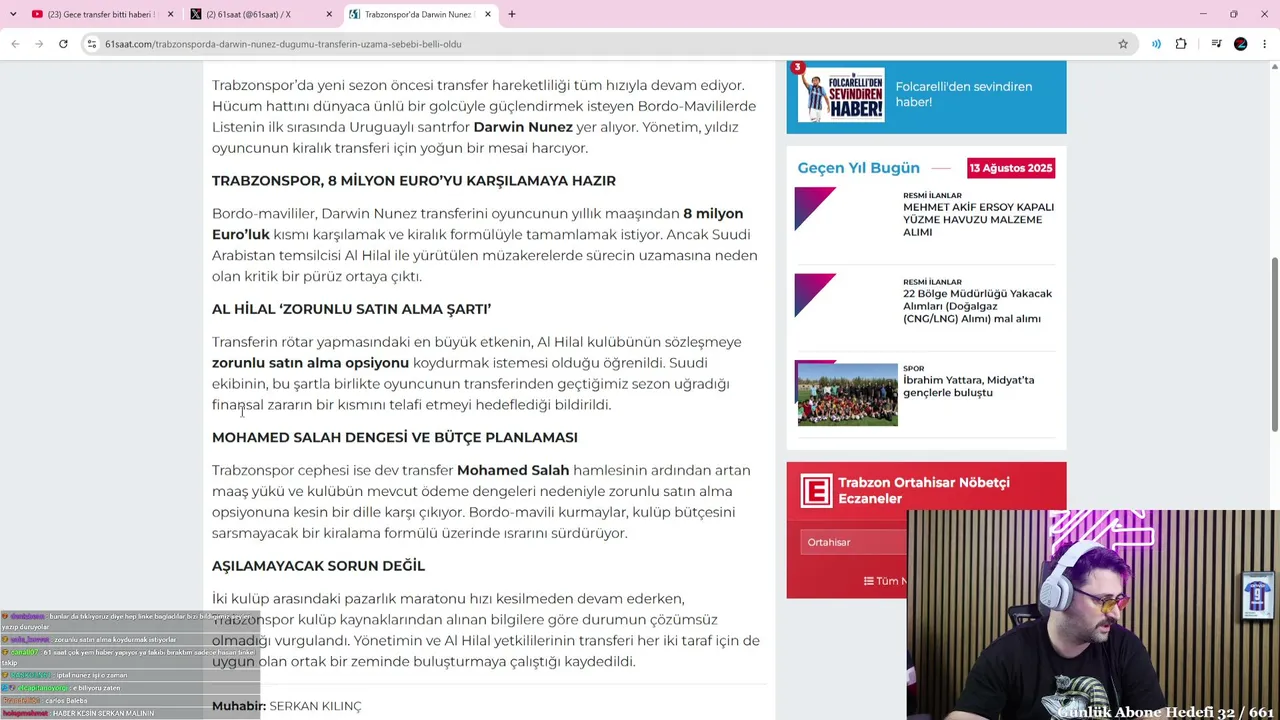Screen dimensions: 1280x720
Task: Click the blue sound-wave extension icon
Action: 1156,44
